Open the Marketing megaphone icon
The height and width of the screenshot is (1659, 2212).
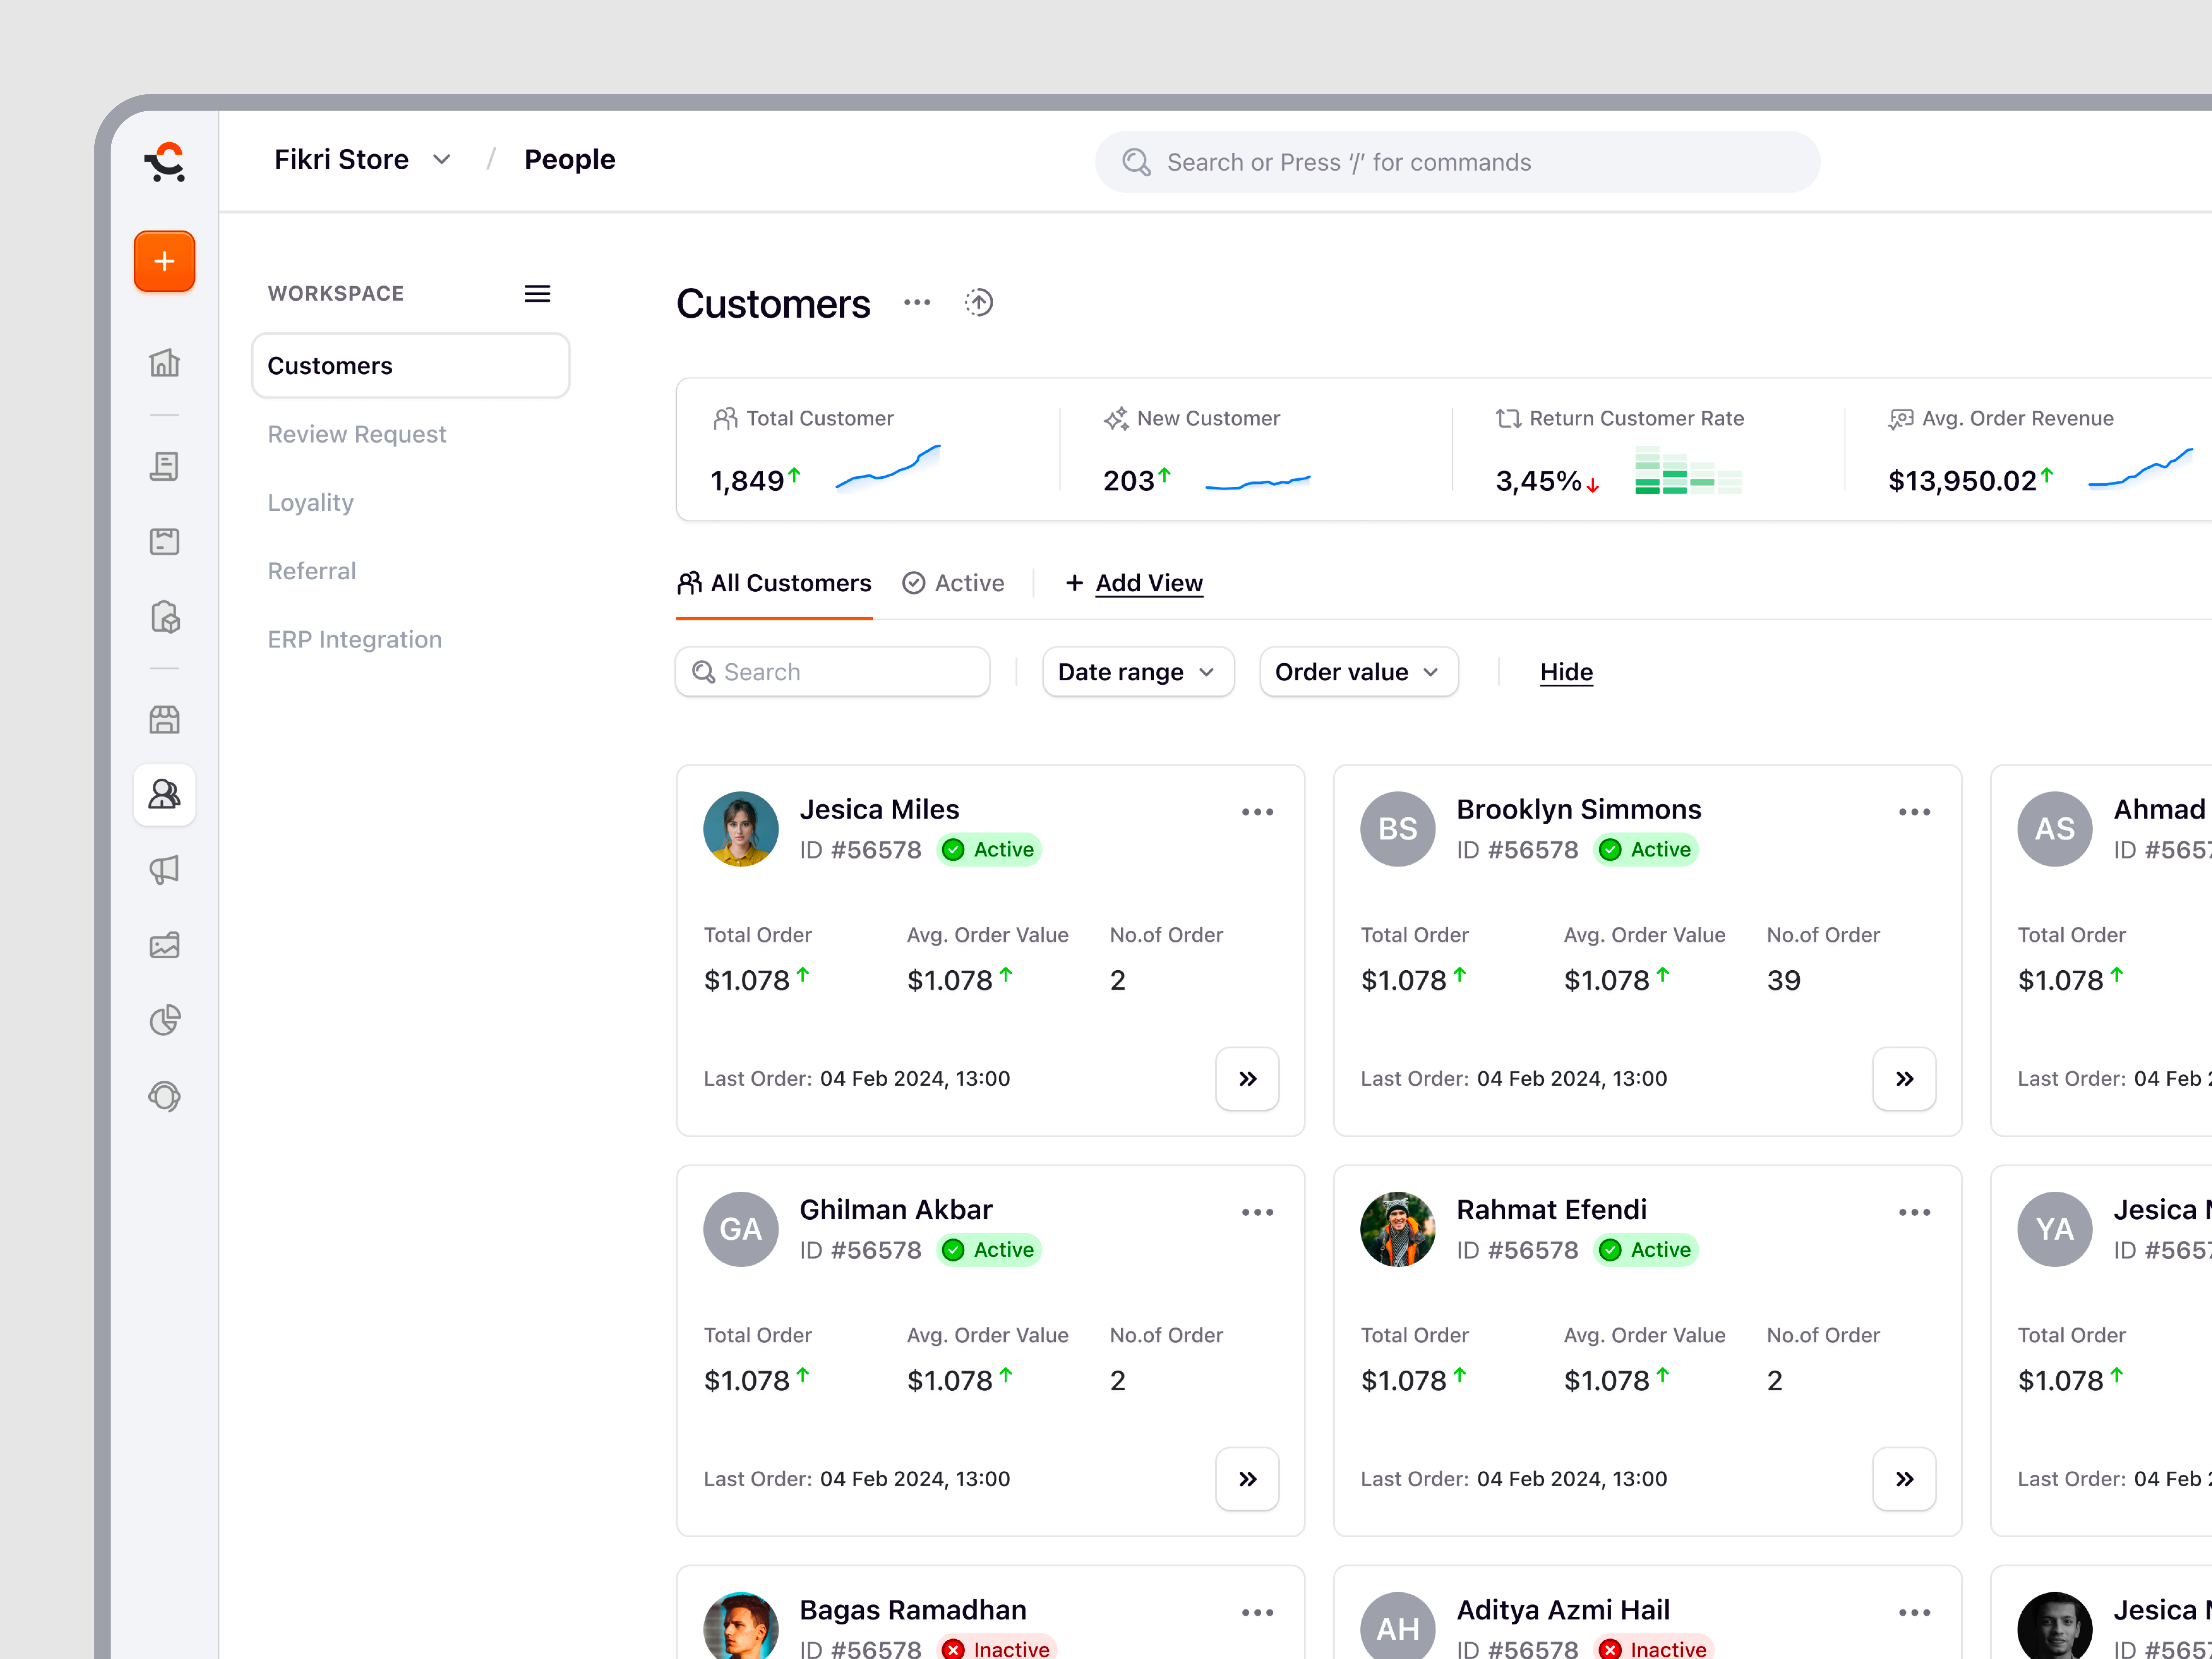[164, 869]
